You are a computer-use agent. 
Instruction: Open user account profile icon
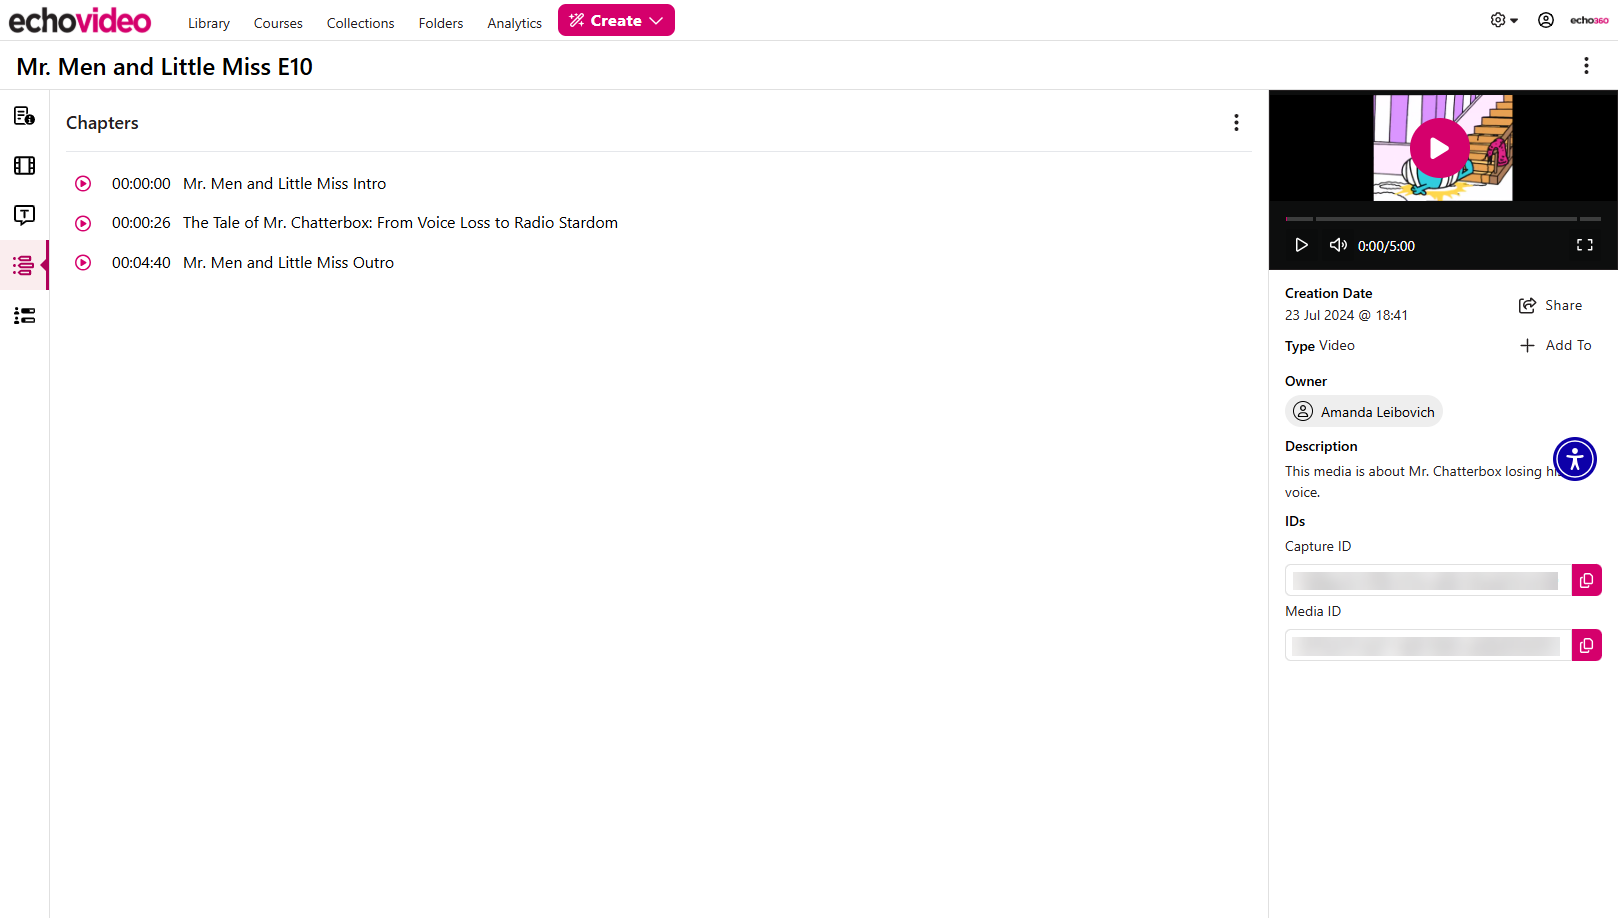pos(1546,20)
